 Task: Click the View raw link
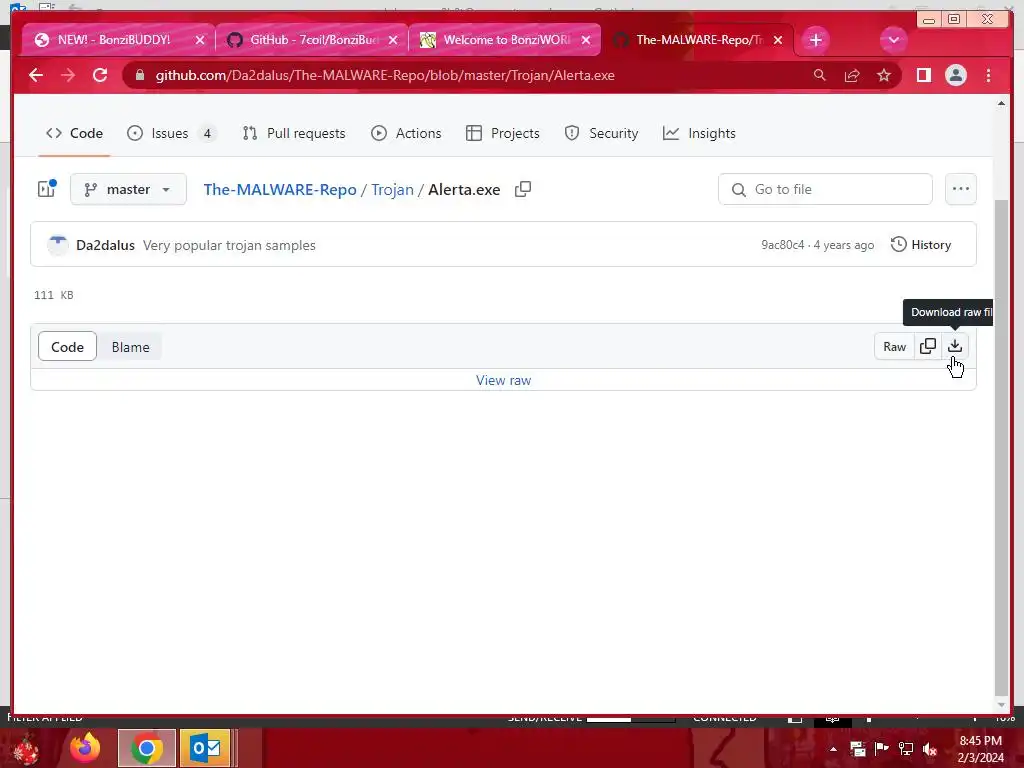504,380
